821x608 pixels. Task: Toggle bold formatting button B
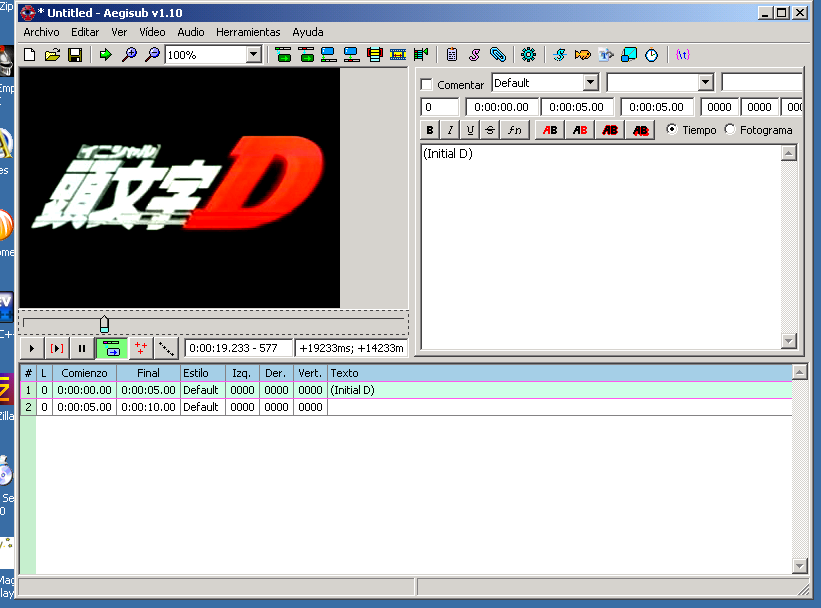coord(430,130)
